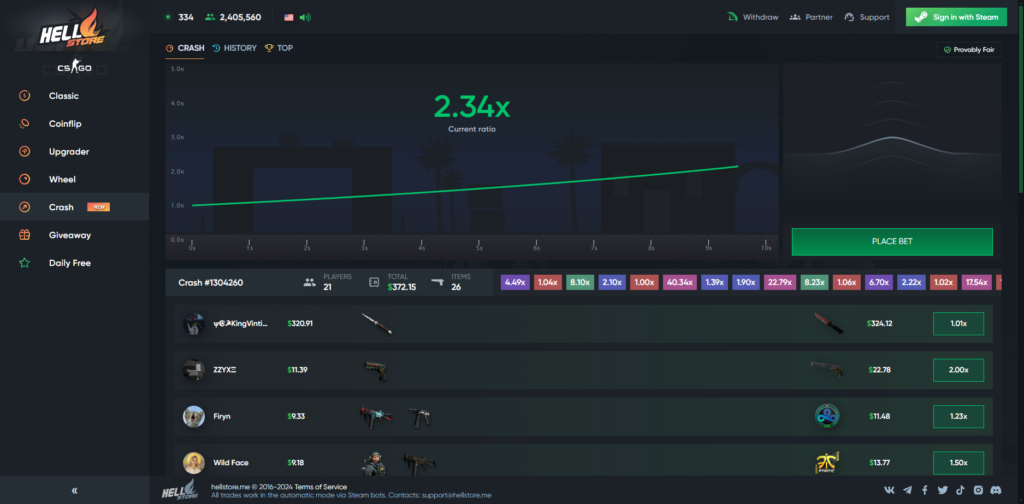Open Firyn player avatar

(x=194, y=416)
